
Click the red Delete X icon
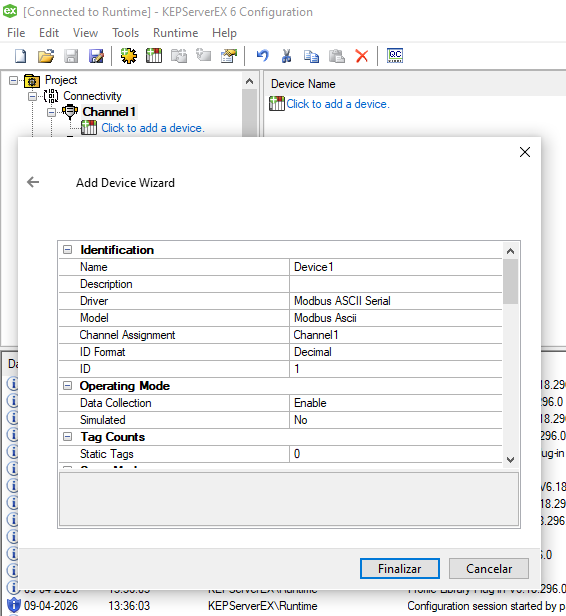[362, 56]
